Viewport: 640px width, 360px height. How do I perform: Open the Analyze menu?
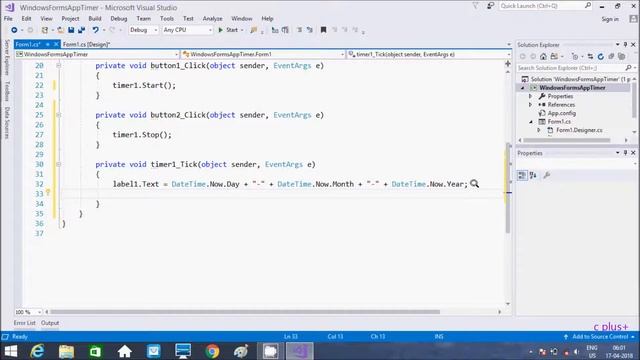pyautogui.click(x=212, y=18)
